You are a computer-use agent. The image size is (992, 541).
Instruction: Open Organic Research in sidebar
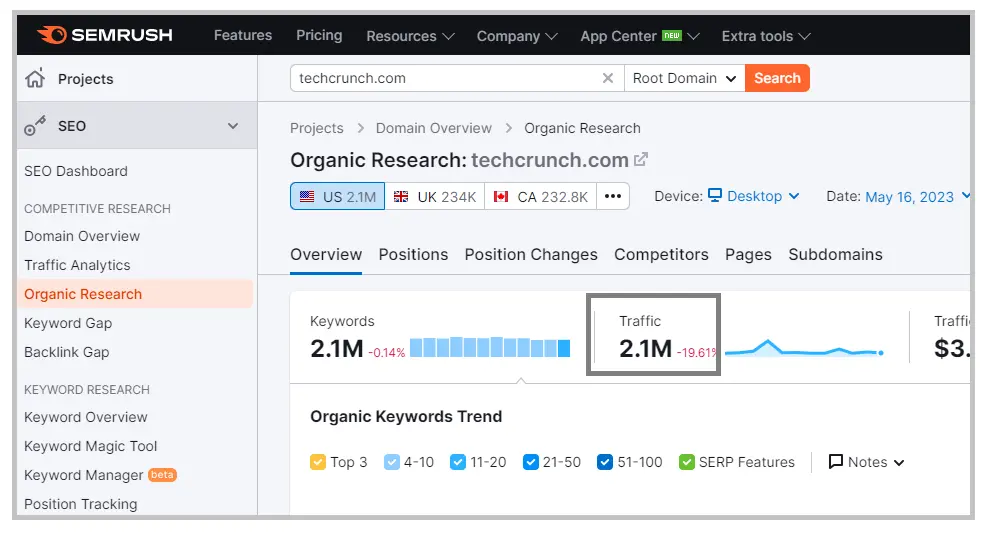click(135, 294)
